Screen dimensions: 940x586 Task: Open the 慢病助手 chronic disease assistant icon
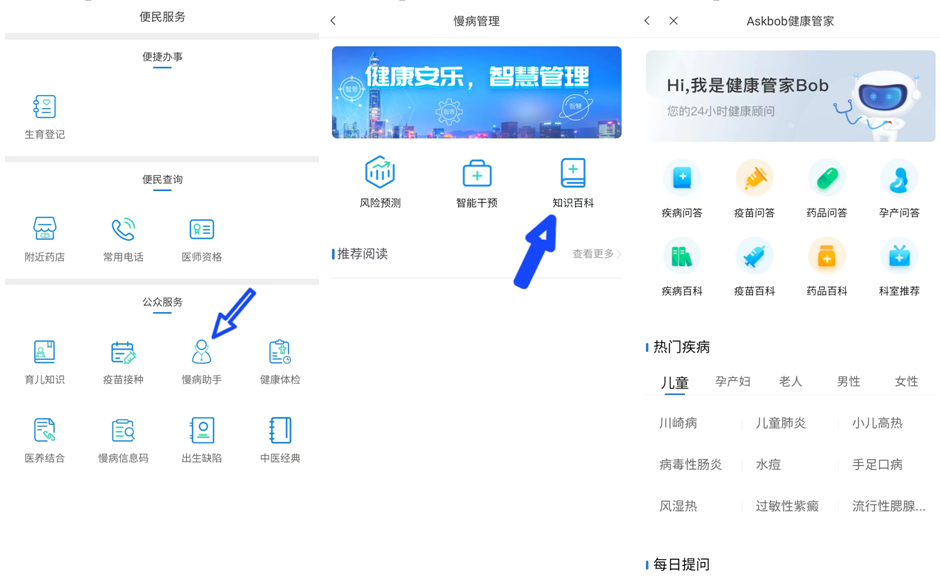pyautogui.click(x=201, y=352)
